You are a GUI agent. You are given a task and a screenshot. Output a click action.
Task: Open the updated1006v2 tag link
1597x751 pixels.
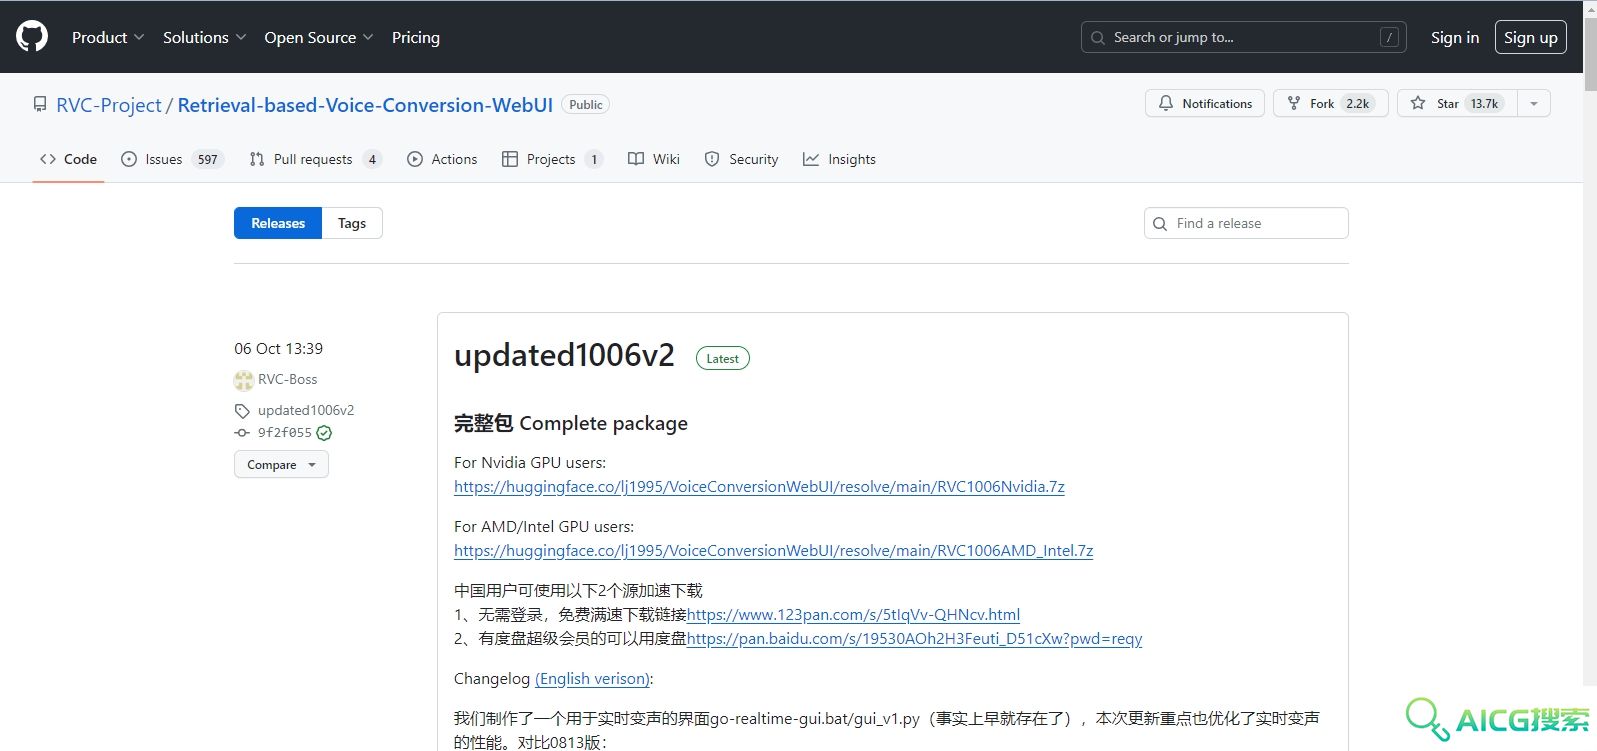click(306, 410)
